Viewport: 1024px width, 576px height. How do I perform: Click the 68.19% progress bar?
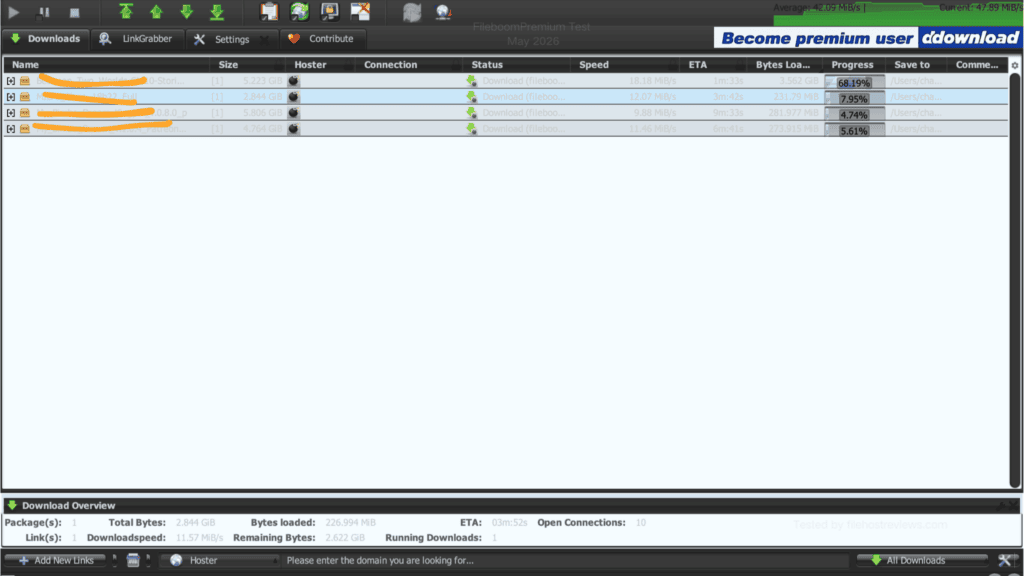click(854, 82)
